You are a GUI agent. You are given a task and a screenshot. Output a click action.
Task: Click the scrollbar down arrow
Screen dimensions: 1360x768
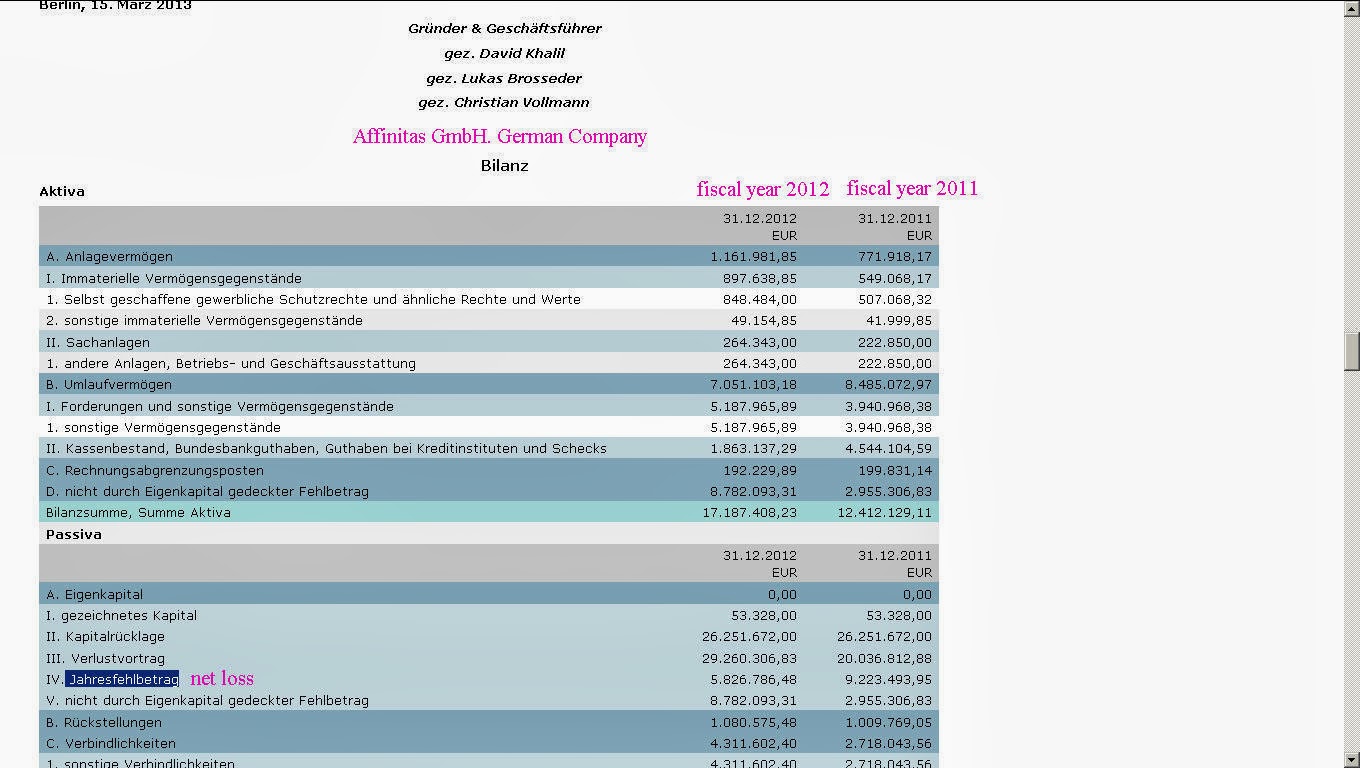1352,760
